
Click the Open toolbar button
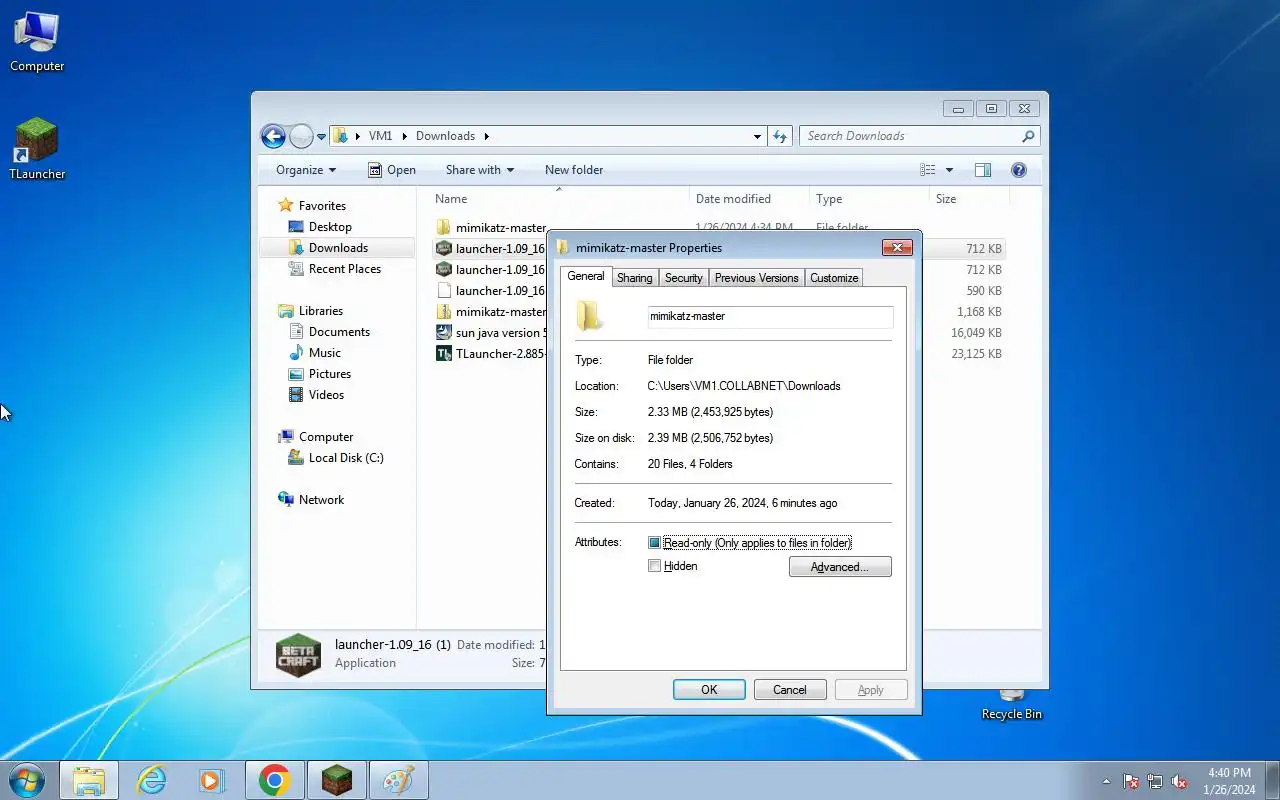(x=391, y=170)
